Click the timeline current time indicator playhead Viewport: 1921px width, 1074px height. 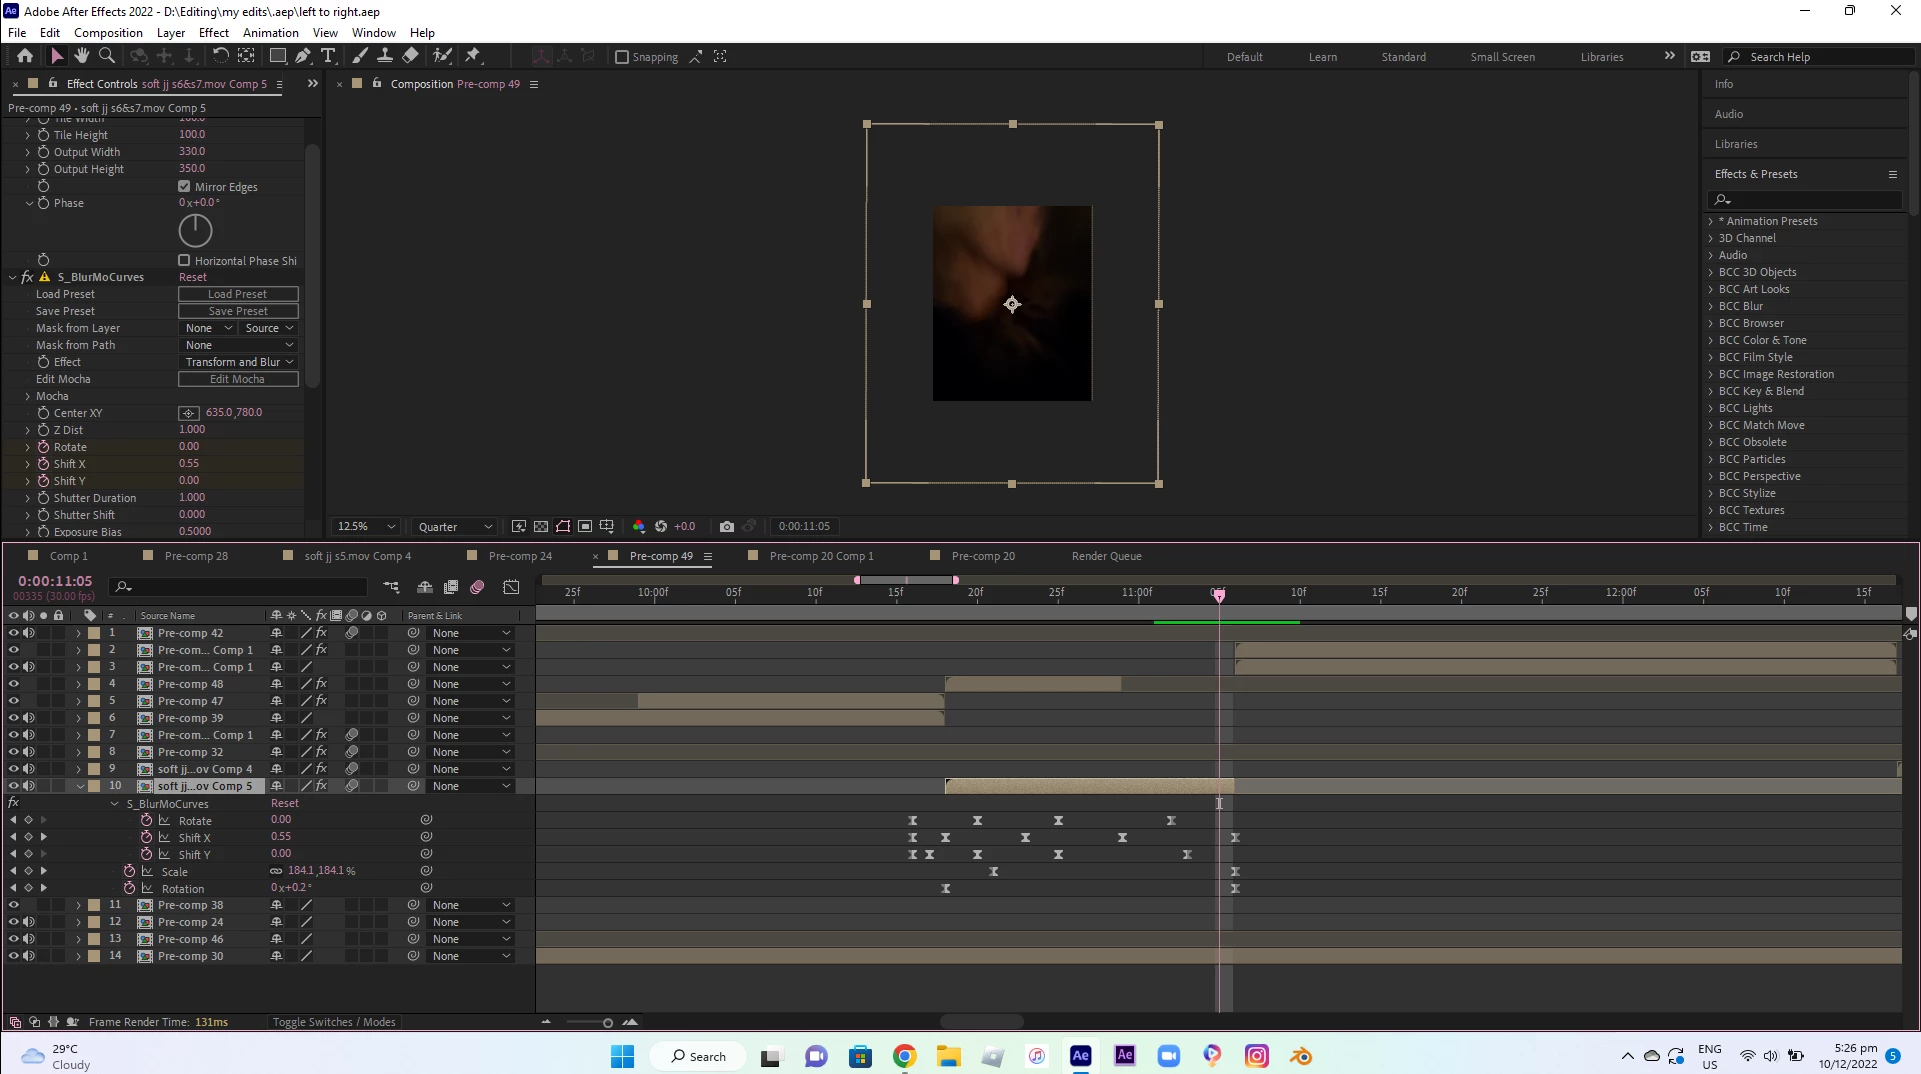coord(1218,594)
